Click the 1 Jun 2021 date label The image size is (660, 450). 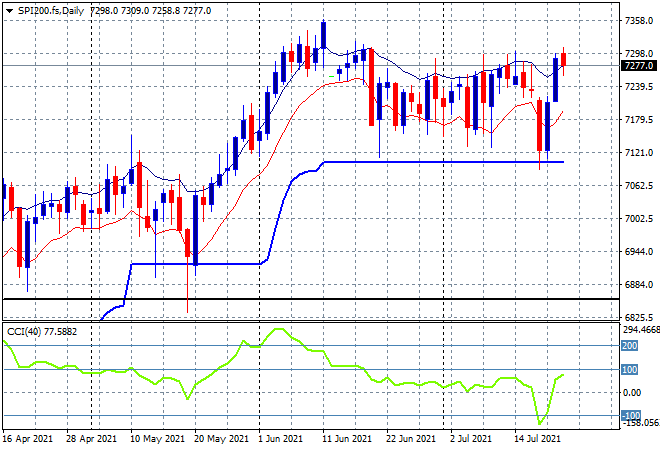(x=281, y=439)
